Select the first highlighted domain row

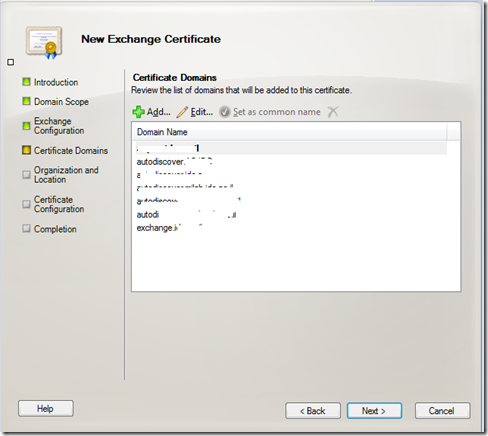click(290, 148)
